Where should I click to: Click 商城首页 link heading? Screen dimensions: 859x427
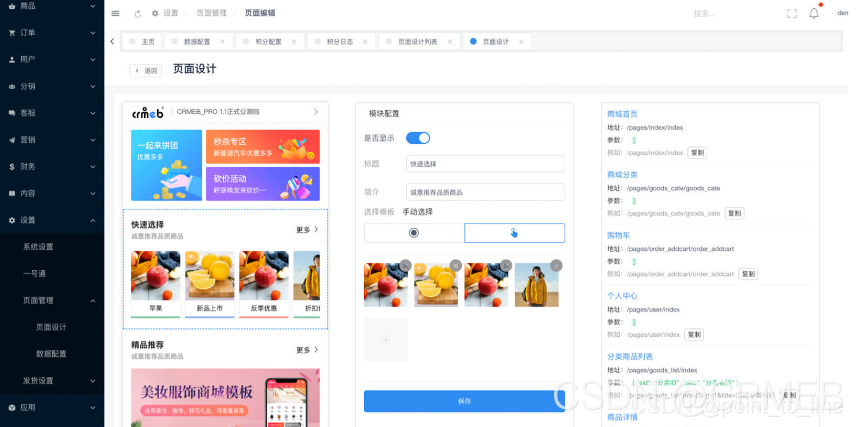pos(622,114)
